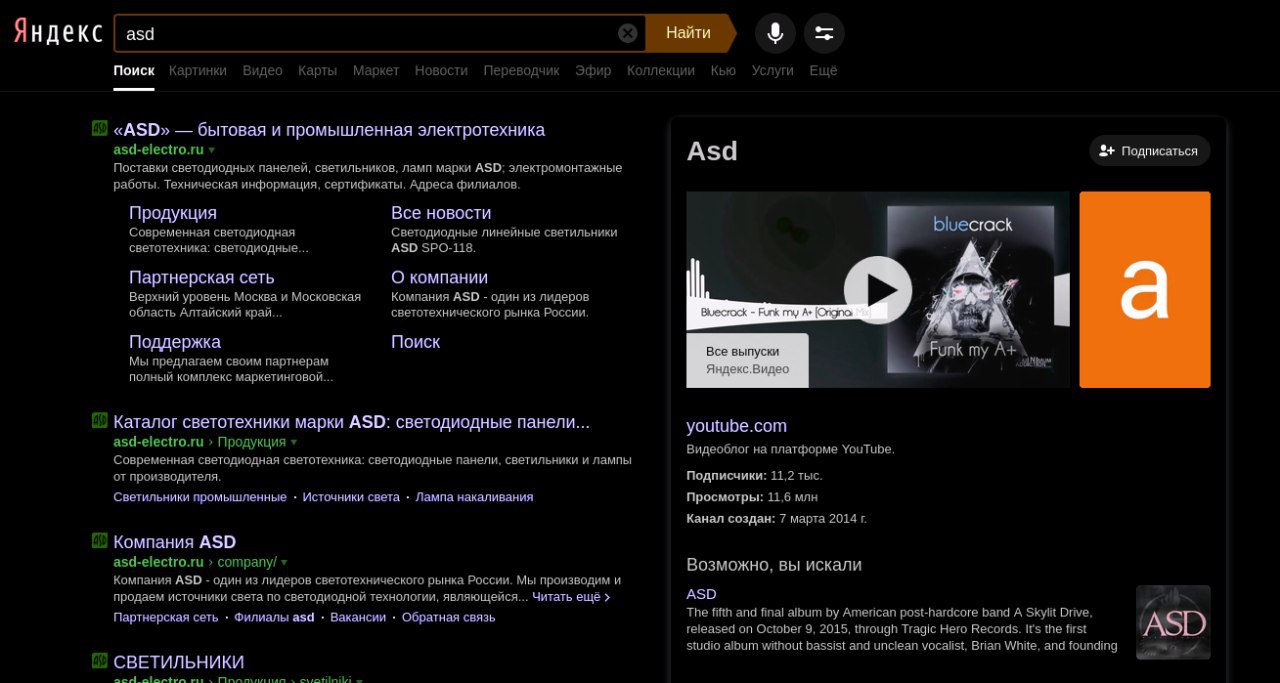Screen dimensions: 1280x683
Task: Open Каталог светотехники марки ASD result
Action: (x=351, y=422)
